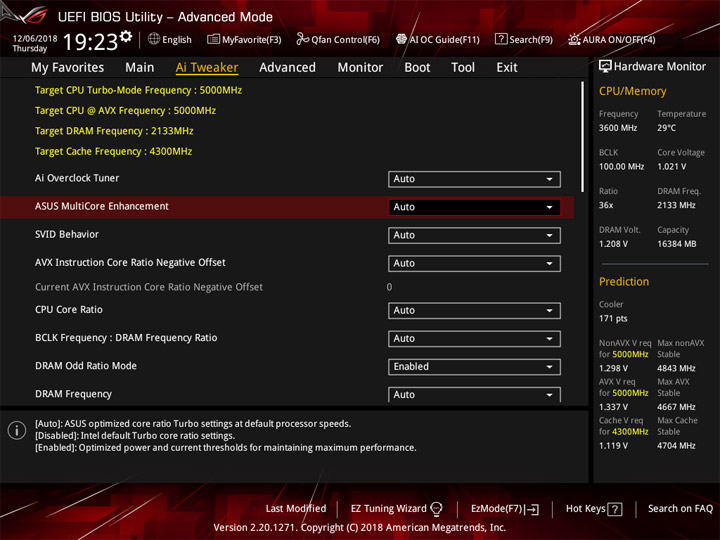Open AVX Instruction Core Ratio Negative Offset dropdown
The height and width of the screenshot is (540, 720).
[474, 264]
